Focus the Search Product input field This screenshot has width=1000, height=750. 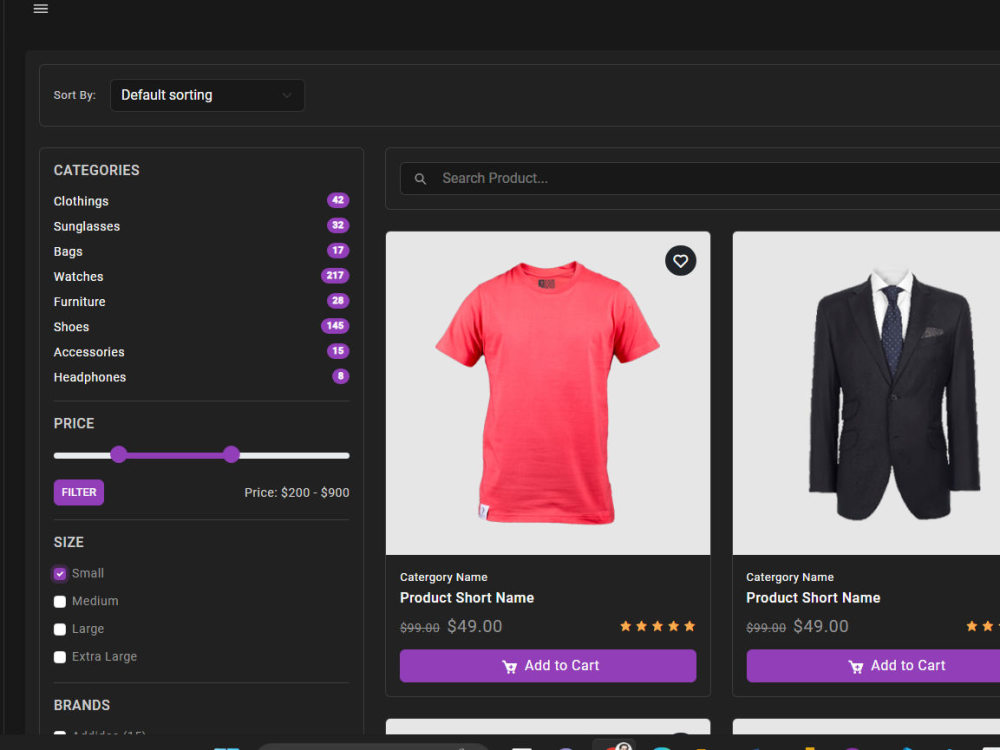702,179
